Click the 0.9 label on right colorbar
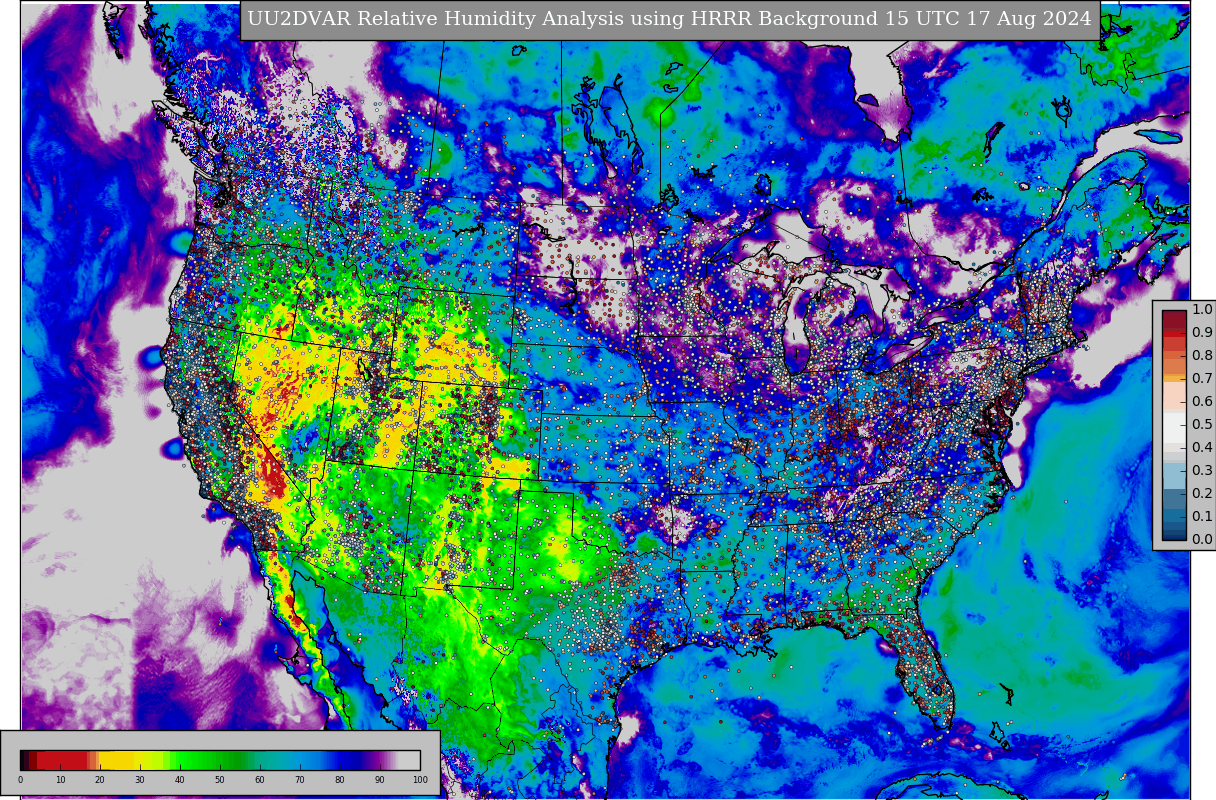 tap(1202, 333)
